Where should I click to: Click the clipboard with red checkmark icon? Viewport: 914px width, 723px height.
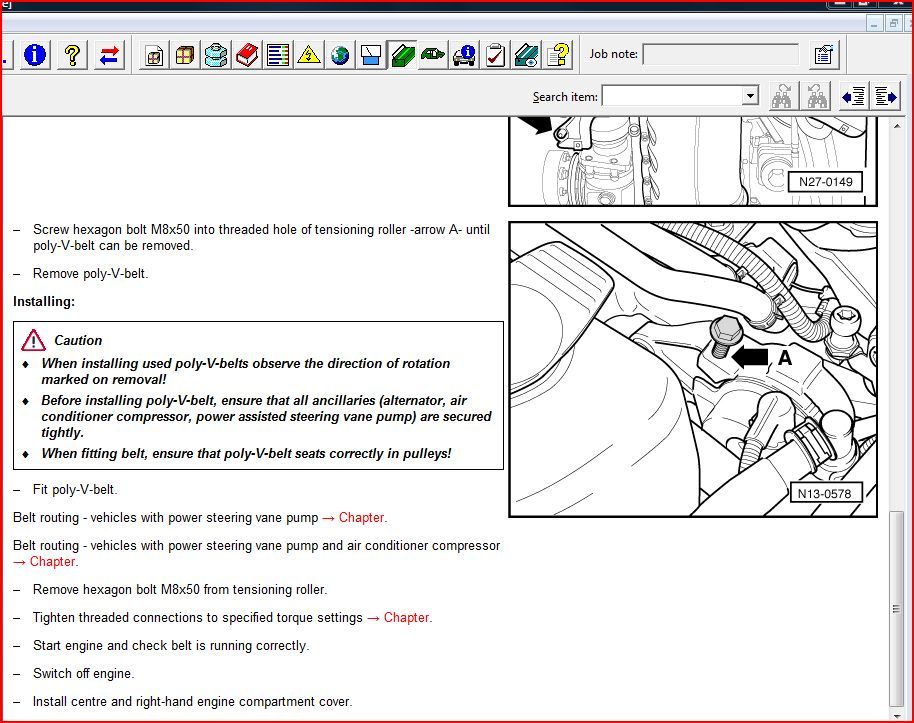pyautogui.click(x=495, y=55)
